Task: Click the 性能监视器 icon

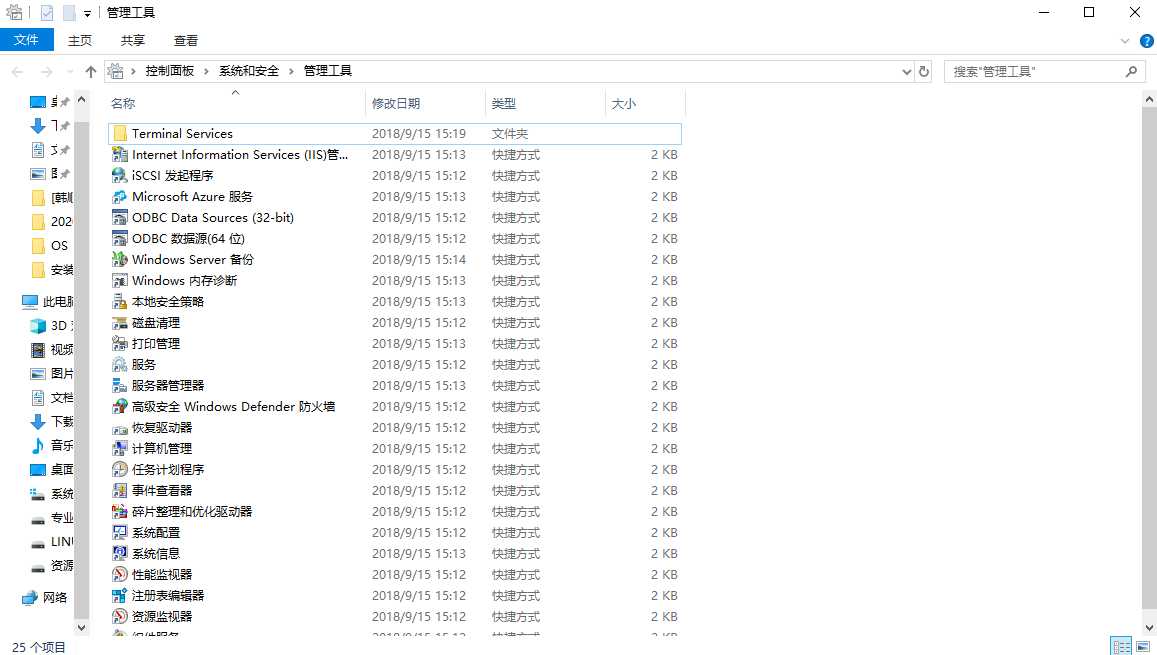Action: tap(120, 575)
